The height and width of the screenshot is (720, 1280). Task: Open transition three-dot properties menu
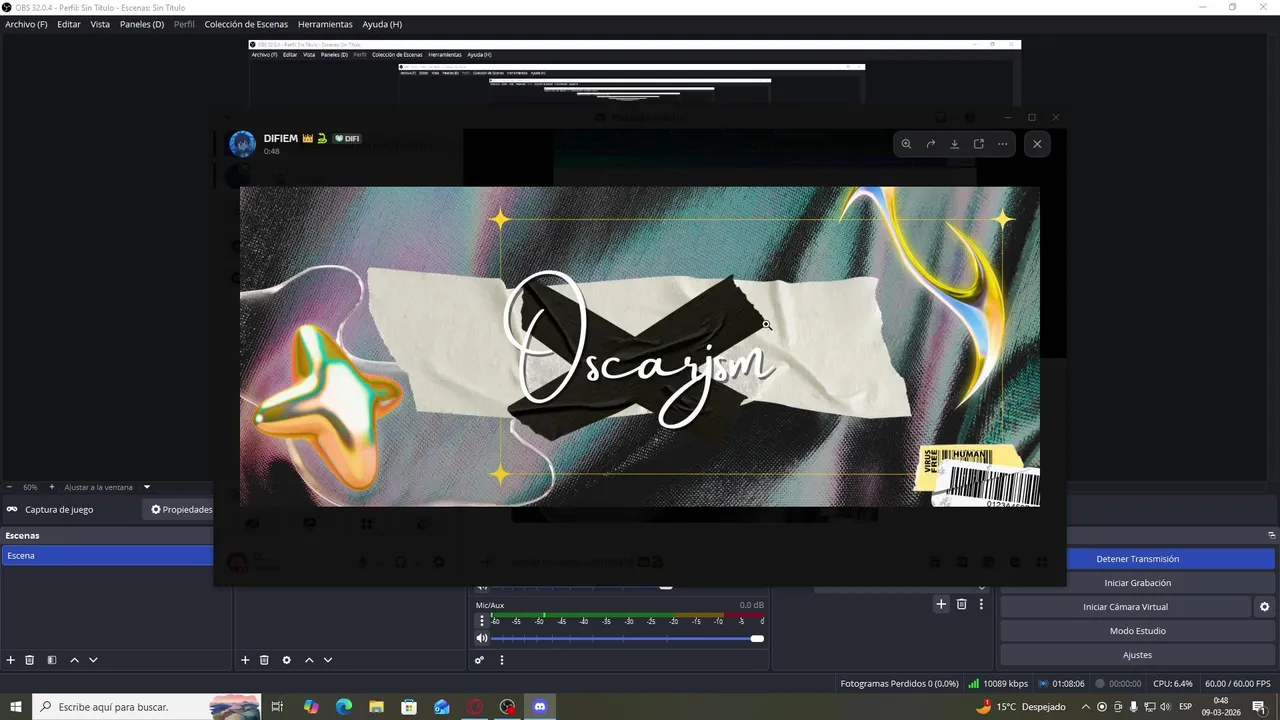coord(982,604)
